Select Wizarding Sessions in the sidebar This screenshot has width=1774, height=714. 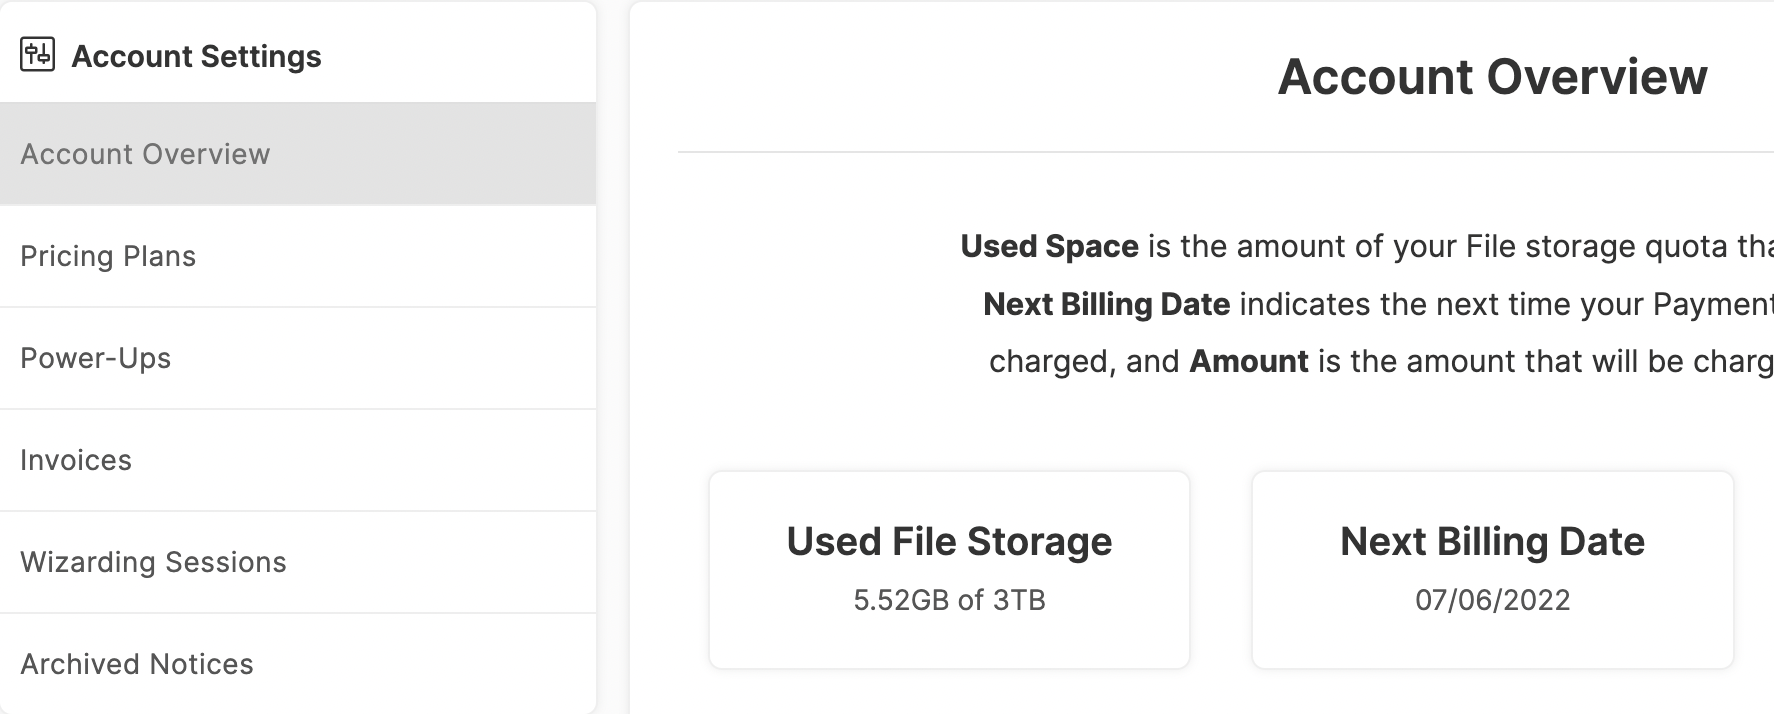298,562
